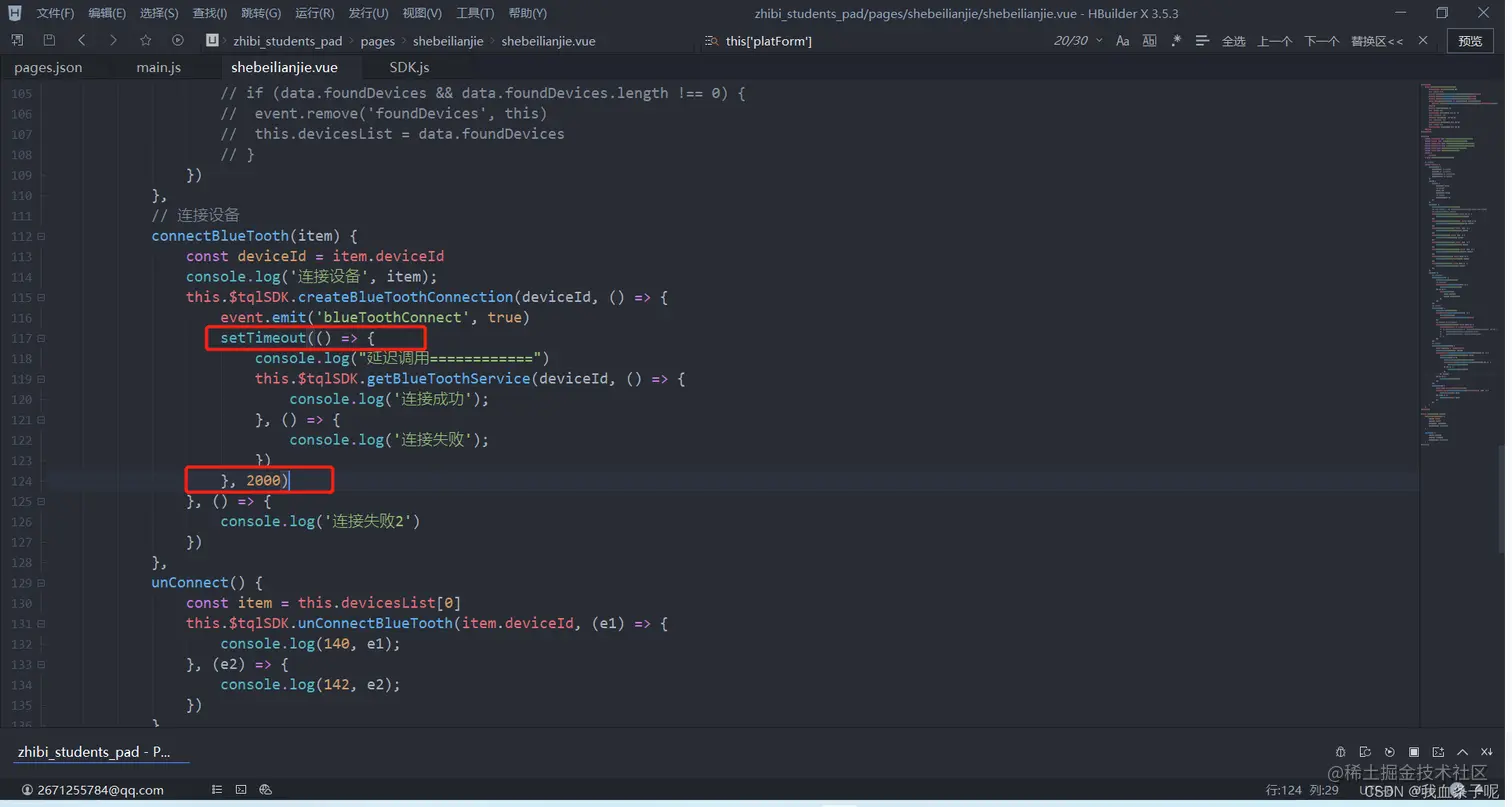Click the 2671255784@qq.com account in status bar
The image size is (1512, 807).
point(93,790)
